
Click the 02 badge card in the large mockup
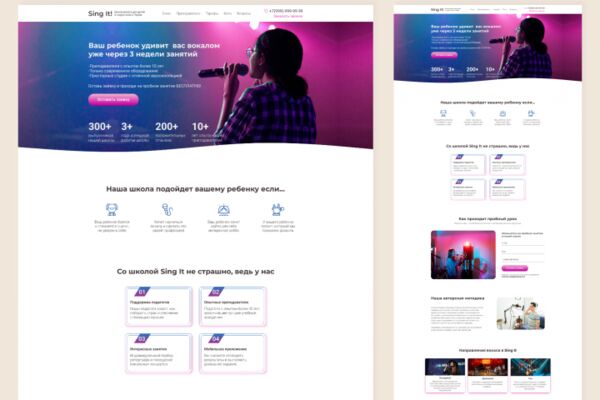(233, 307)
